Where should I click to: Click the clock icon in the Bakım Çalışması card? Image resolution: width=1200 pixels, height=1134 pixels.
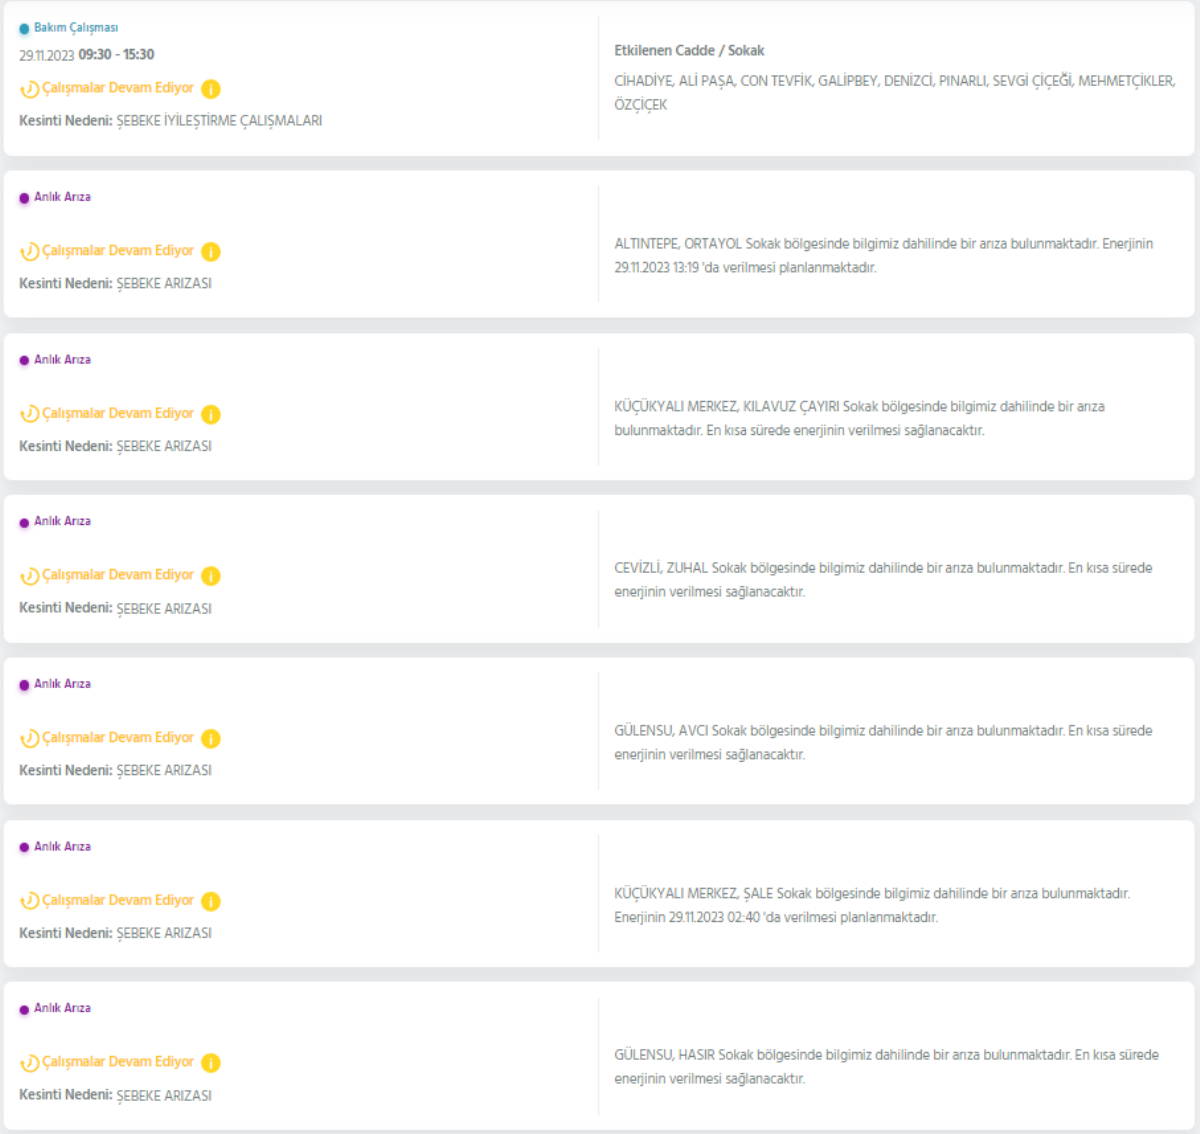click(30, 89)
